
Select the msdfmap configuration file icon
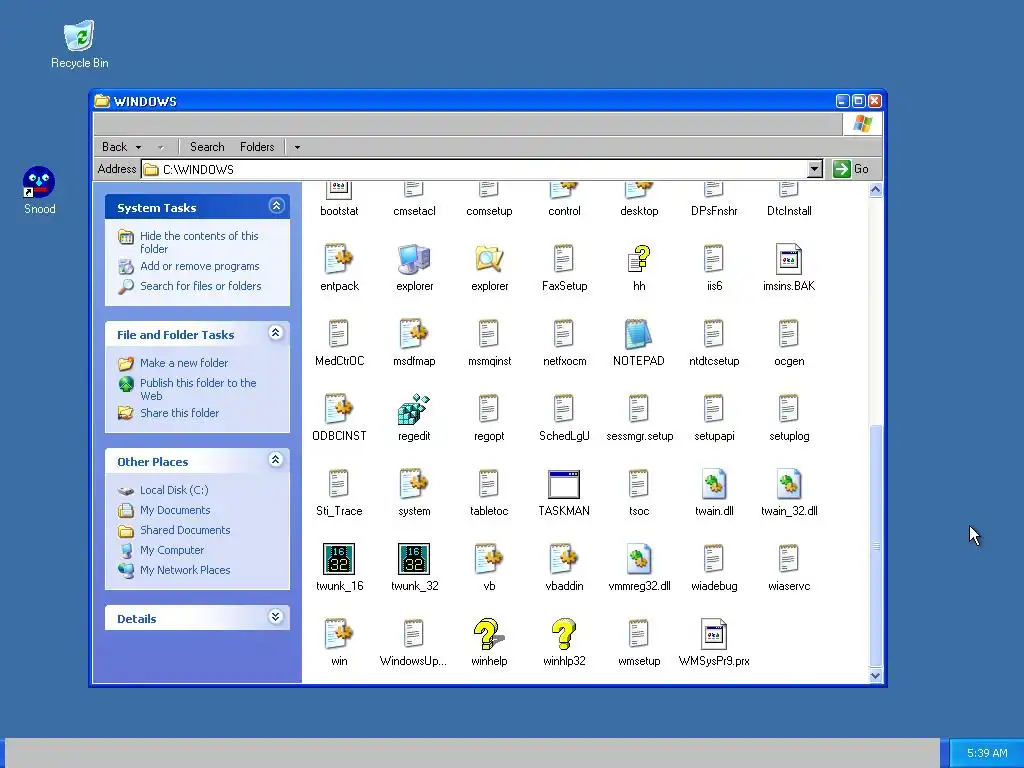coord(414,334)
